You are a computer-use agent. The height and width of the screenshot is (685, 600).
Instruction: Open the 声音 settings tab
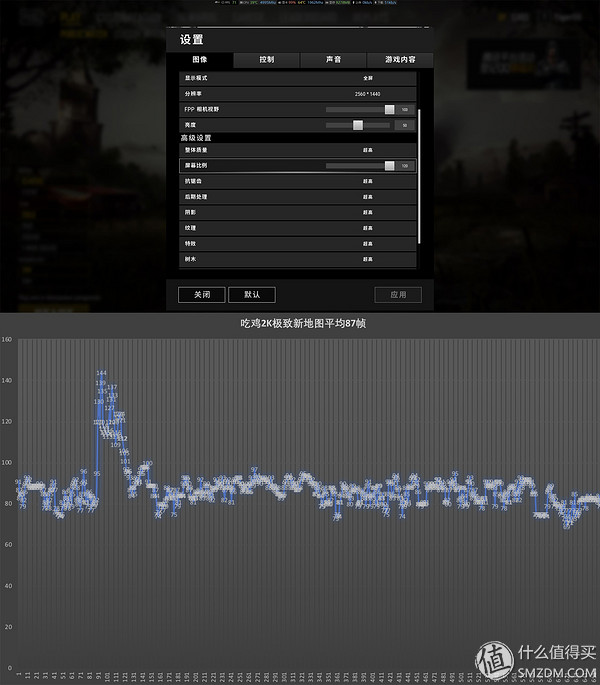tap(333, 60)
